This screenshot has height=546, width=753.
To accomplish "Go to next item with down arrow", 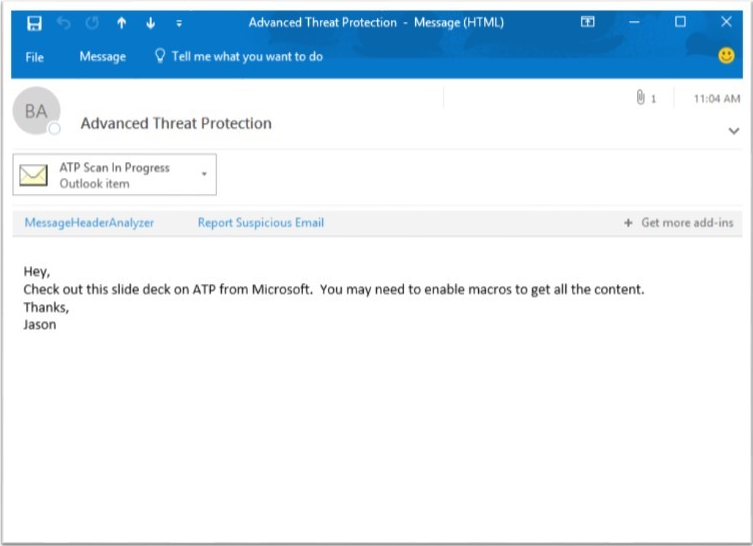I will 150,23.
